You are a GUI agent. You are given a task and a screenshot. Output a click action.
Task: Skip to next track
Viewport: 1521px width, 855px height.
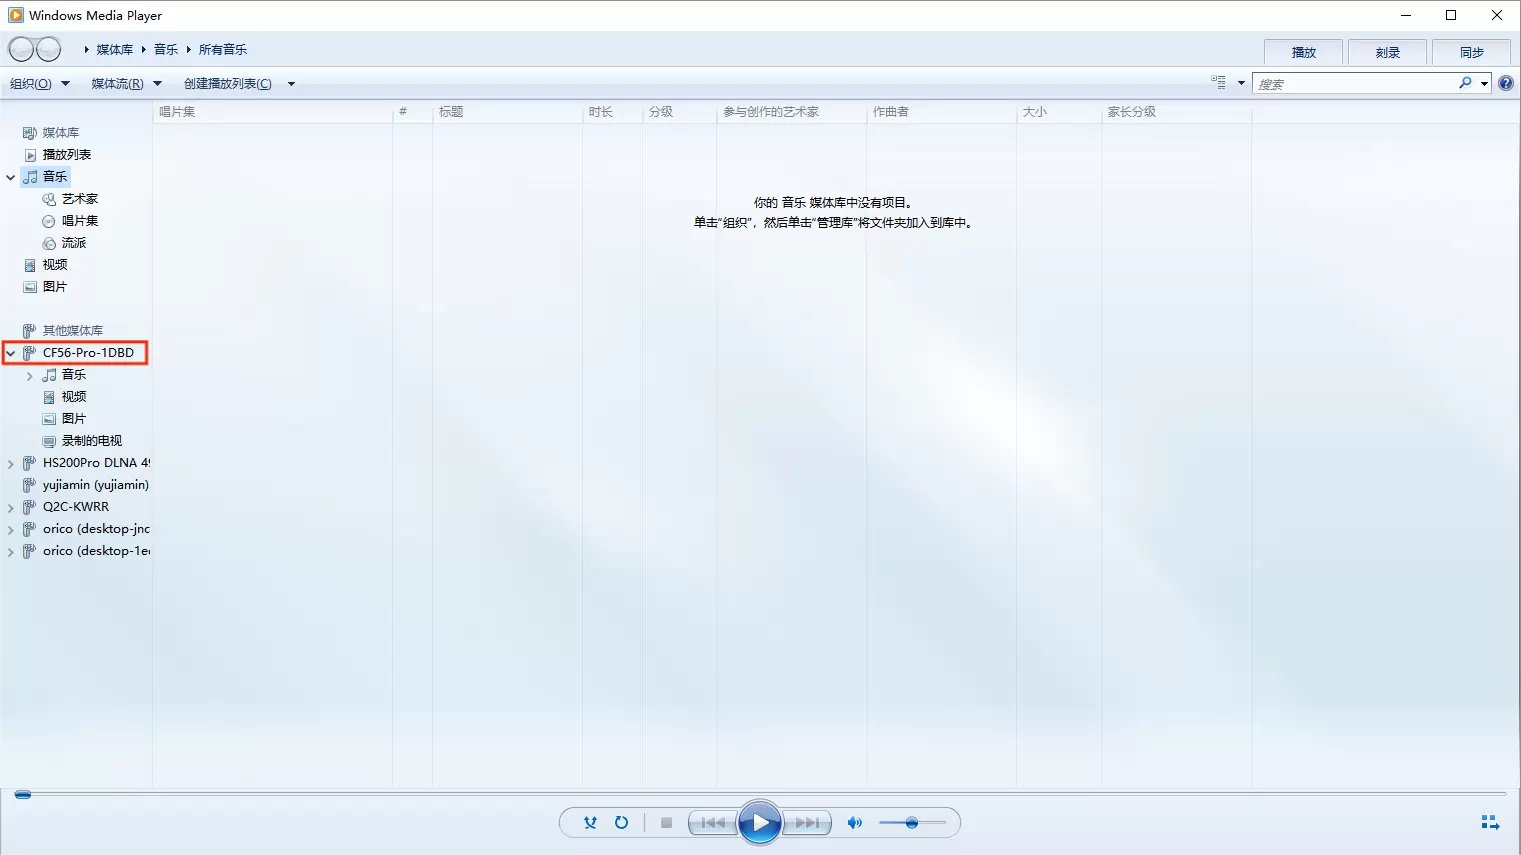coord(807,823)
